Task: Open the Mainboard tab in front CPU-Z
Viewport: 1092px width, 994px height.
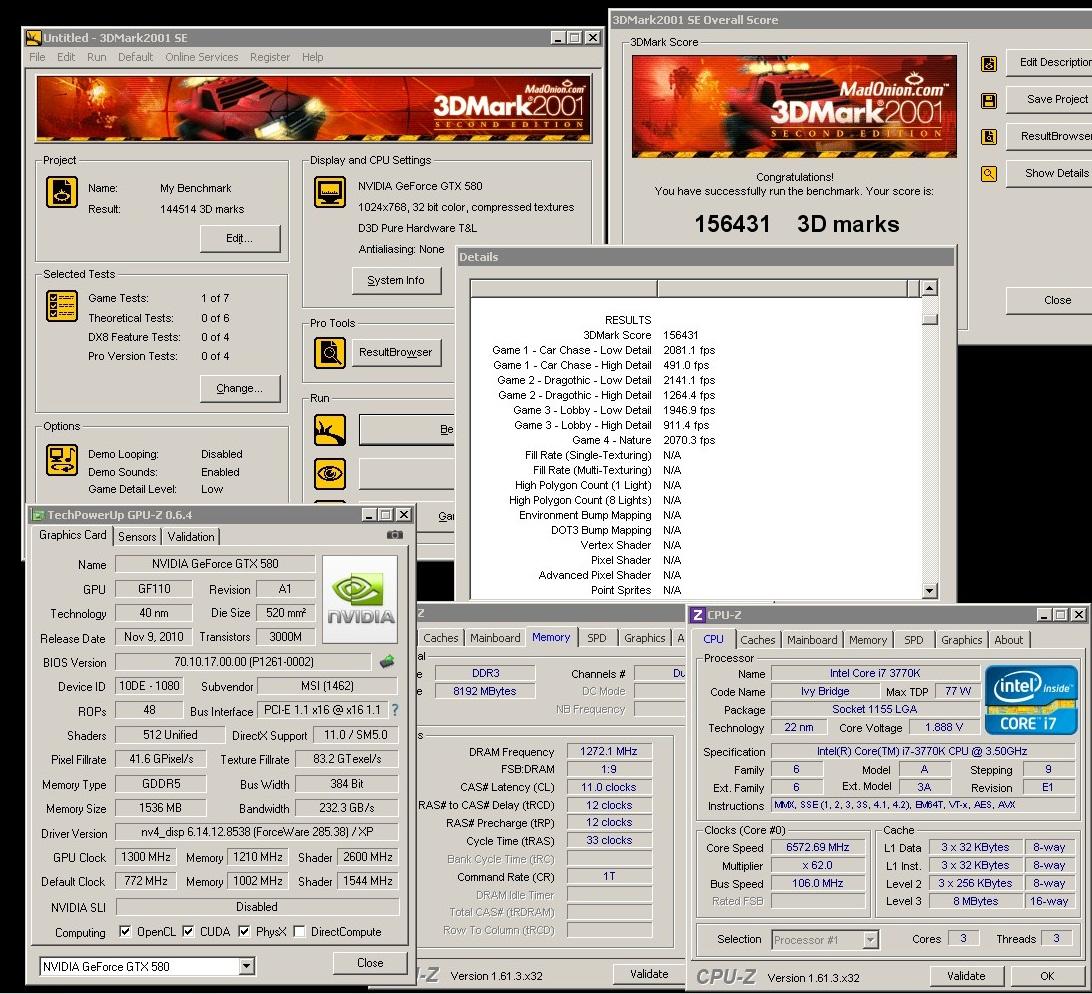Action: (812, 639)
